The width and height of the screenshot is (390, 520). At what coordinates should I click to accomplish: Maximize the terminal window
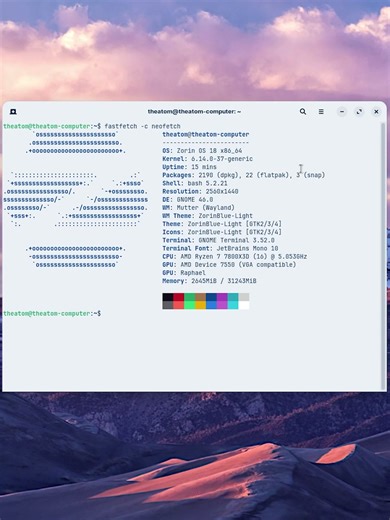(x=359, y=112)
